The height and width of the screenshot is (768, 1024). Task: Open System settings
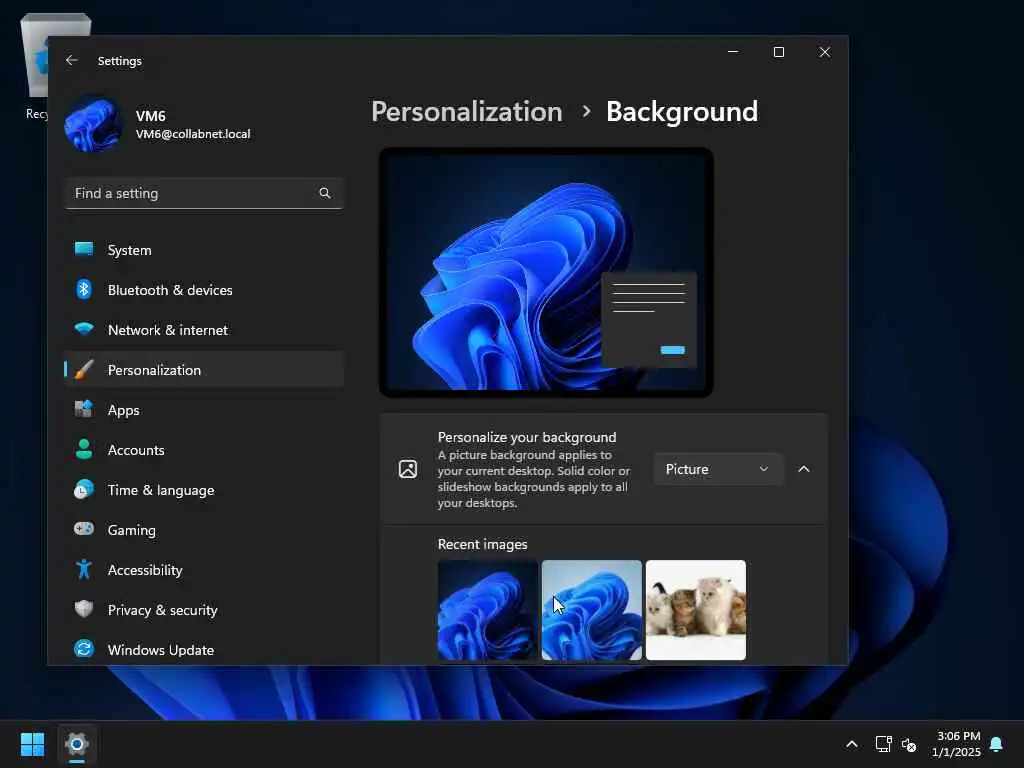pyautogui.click(x=204, y=249)
